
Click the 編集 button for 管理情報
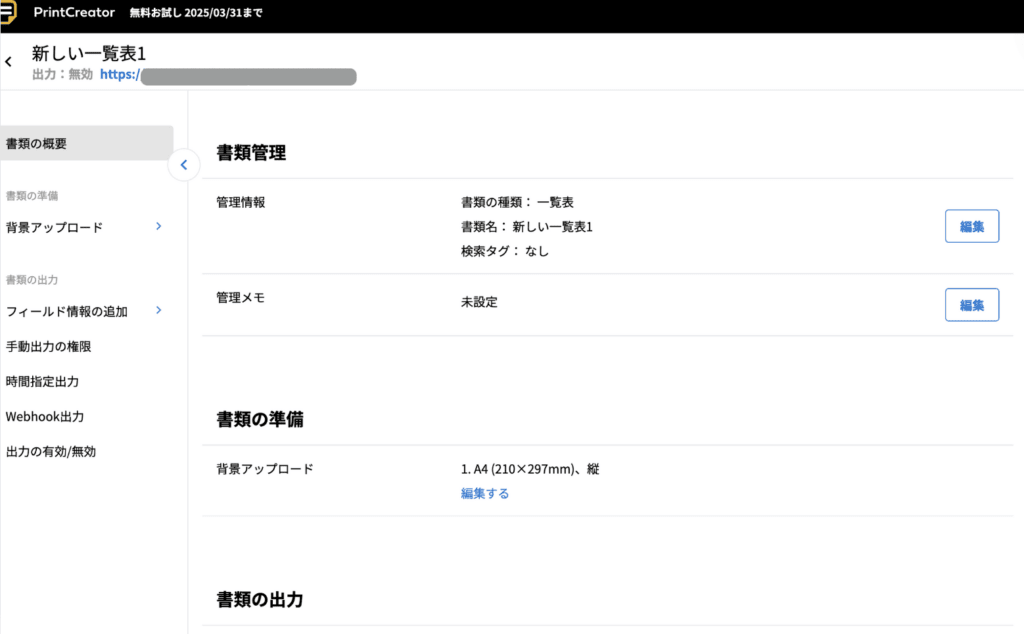971,226
